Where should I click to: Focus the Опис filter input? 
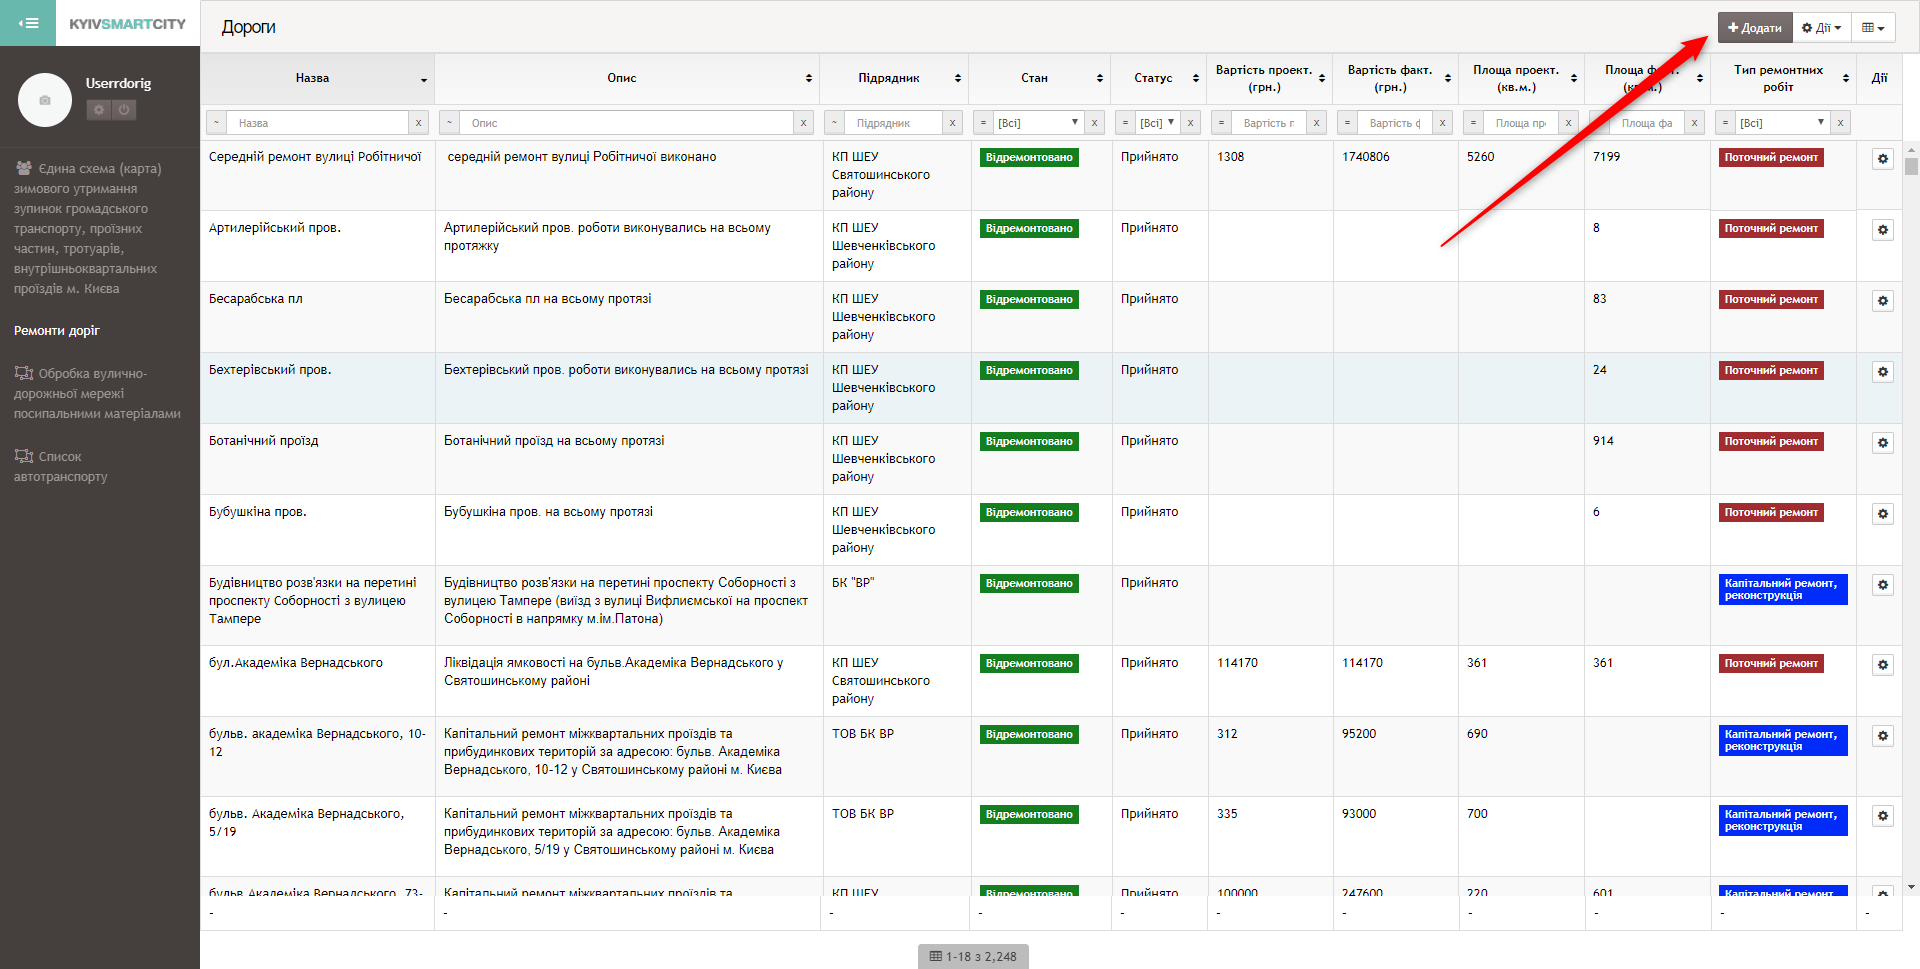[627, 123]
